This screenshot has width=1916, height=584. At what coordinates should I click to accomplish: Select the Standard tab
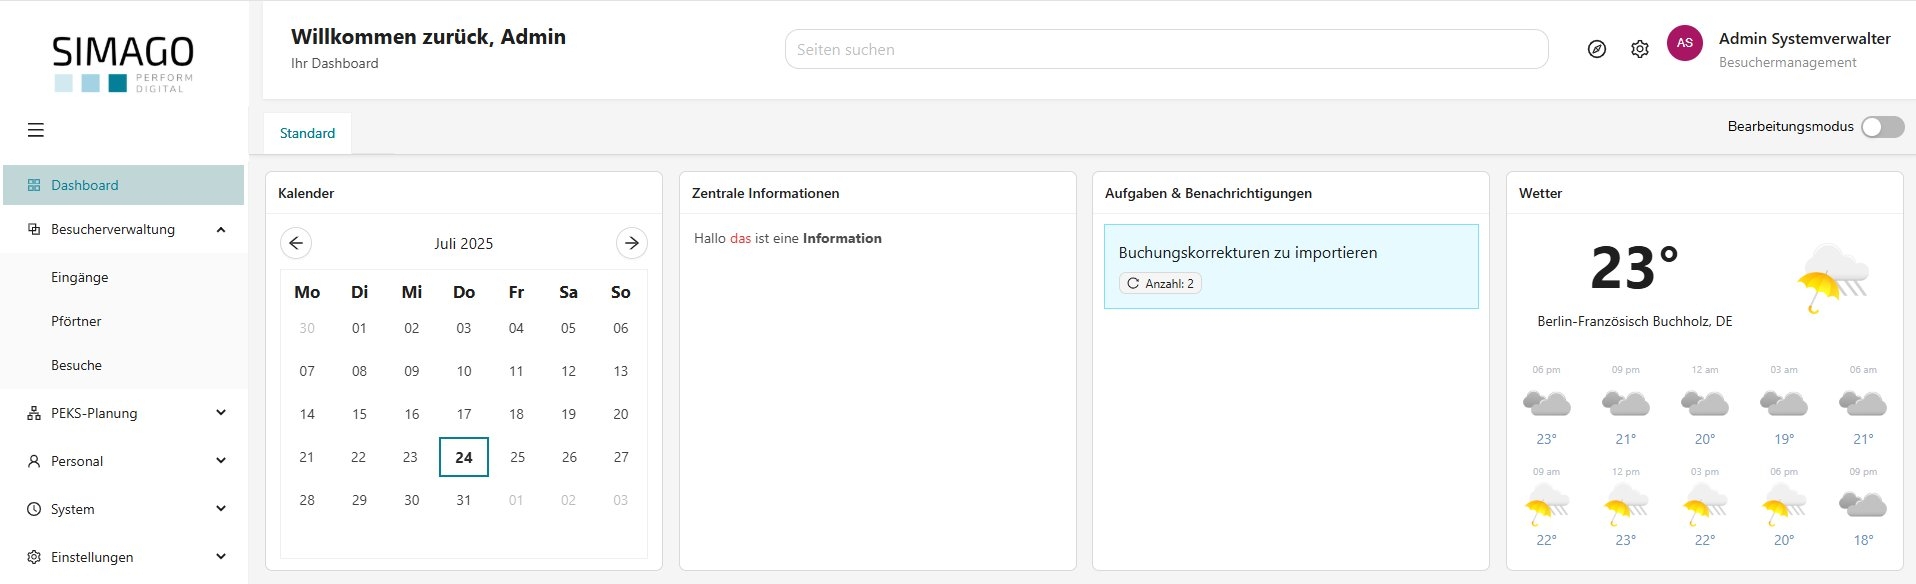307,133
